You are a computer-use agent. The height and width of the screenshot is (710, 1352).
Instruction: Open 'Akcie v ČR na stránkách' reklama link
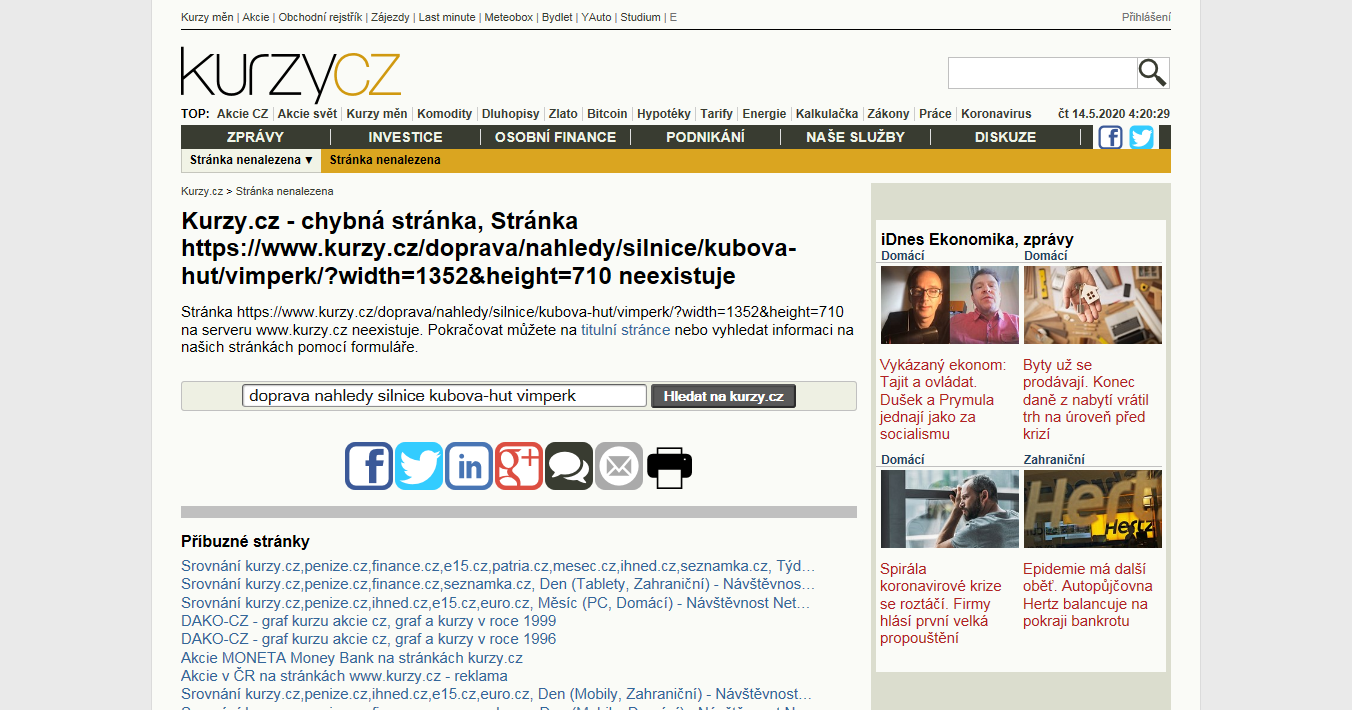[x=344, y=675]
